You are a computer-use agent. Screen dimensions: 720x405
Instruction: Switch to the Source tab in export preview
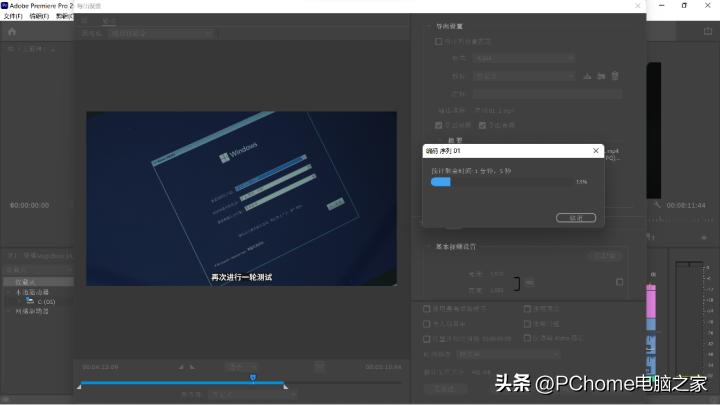[84, 21]
